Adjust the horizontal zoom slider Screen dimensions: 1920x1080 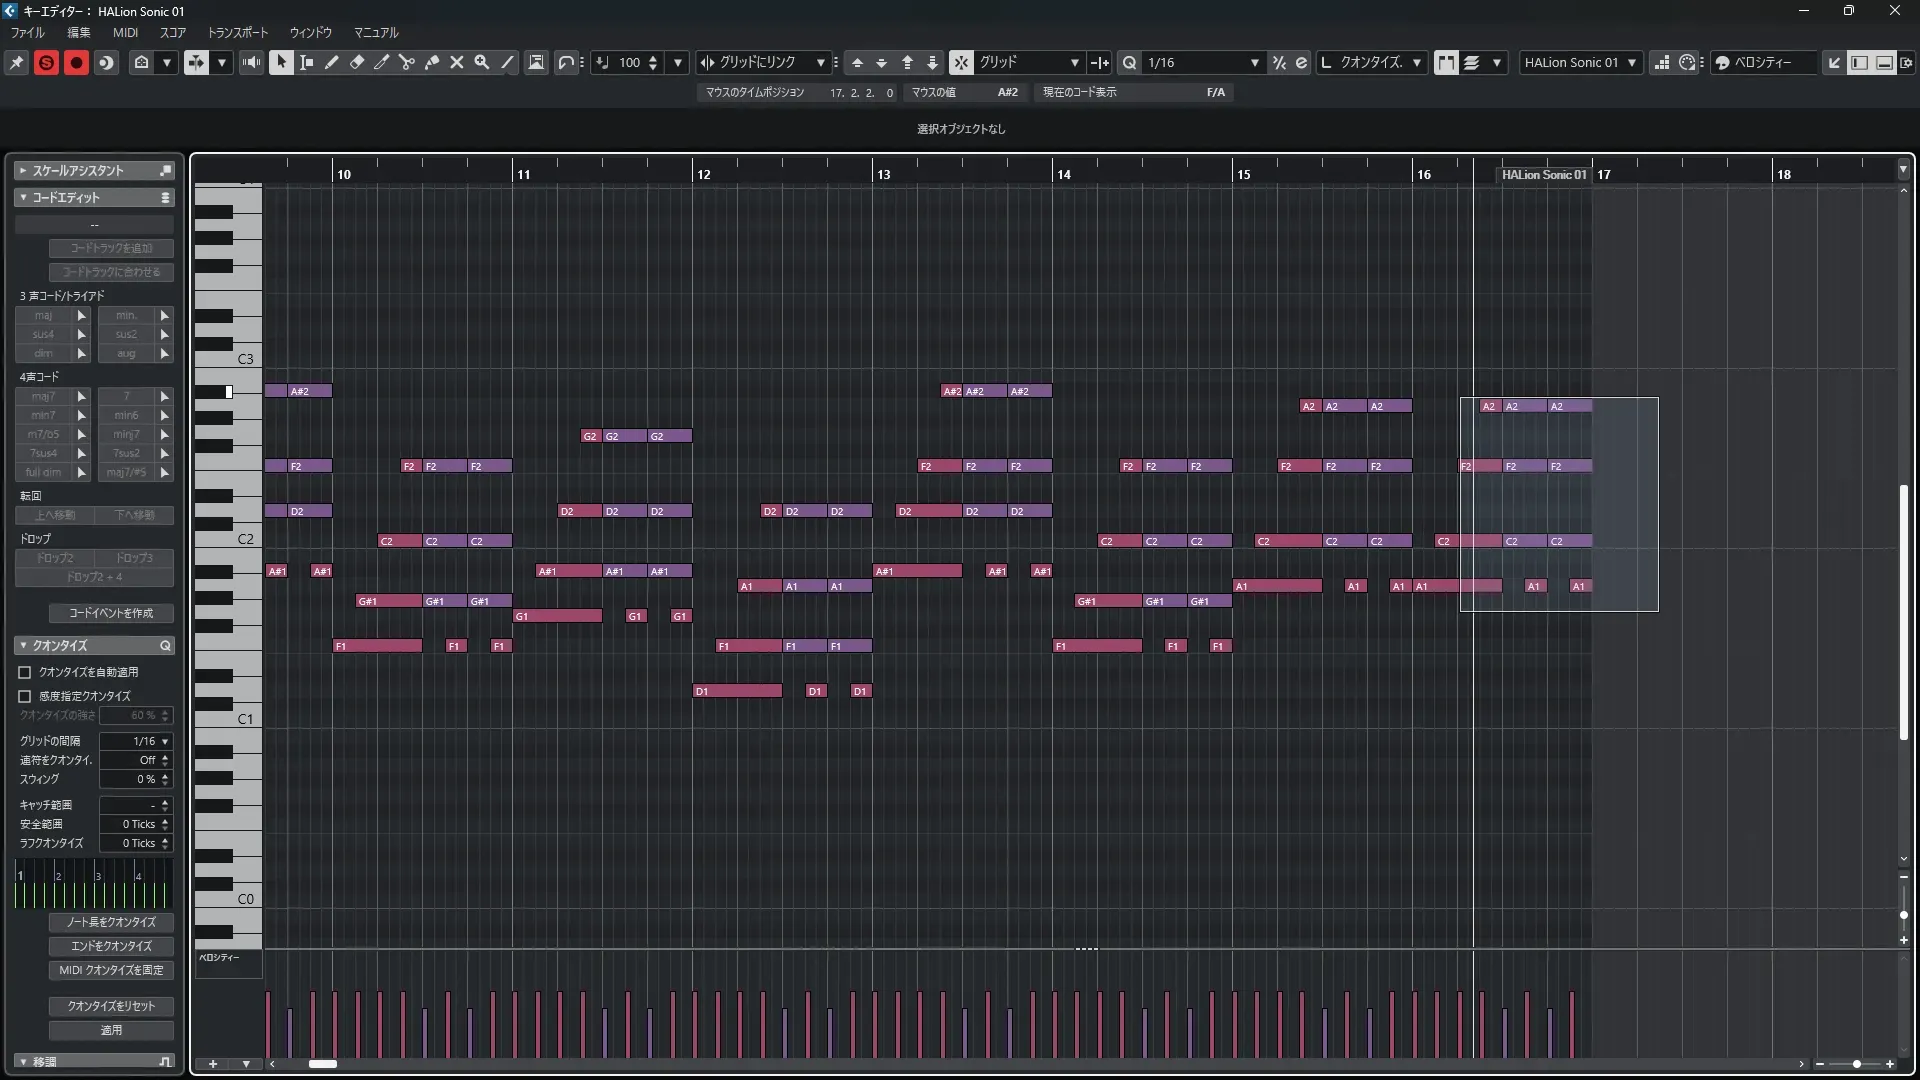click(x=1856, y=1064)
